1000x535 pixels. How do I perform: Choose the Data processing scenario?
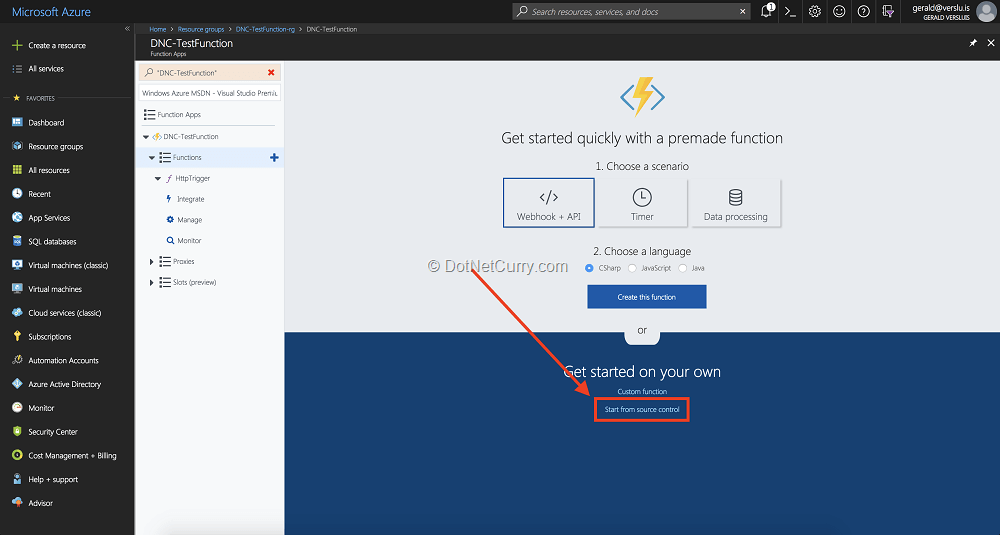[x=735, y=203]
